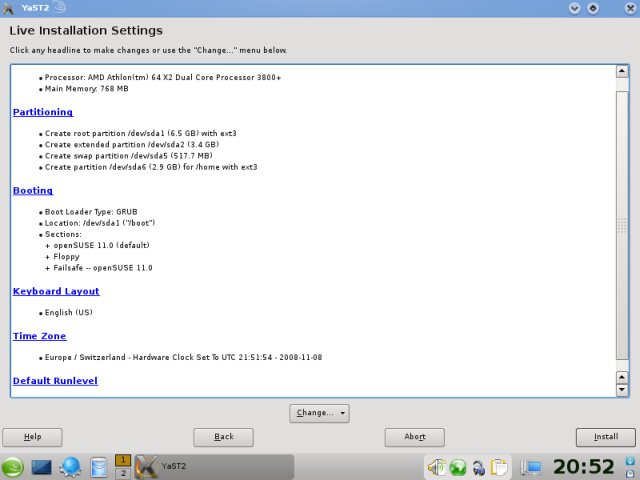Screen dimensions: 640x480
Task: Start installation with Install button
Action: tap(606, 437)
